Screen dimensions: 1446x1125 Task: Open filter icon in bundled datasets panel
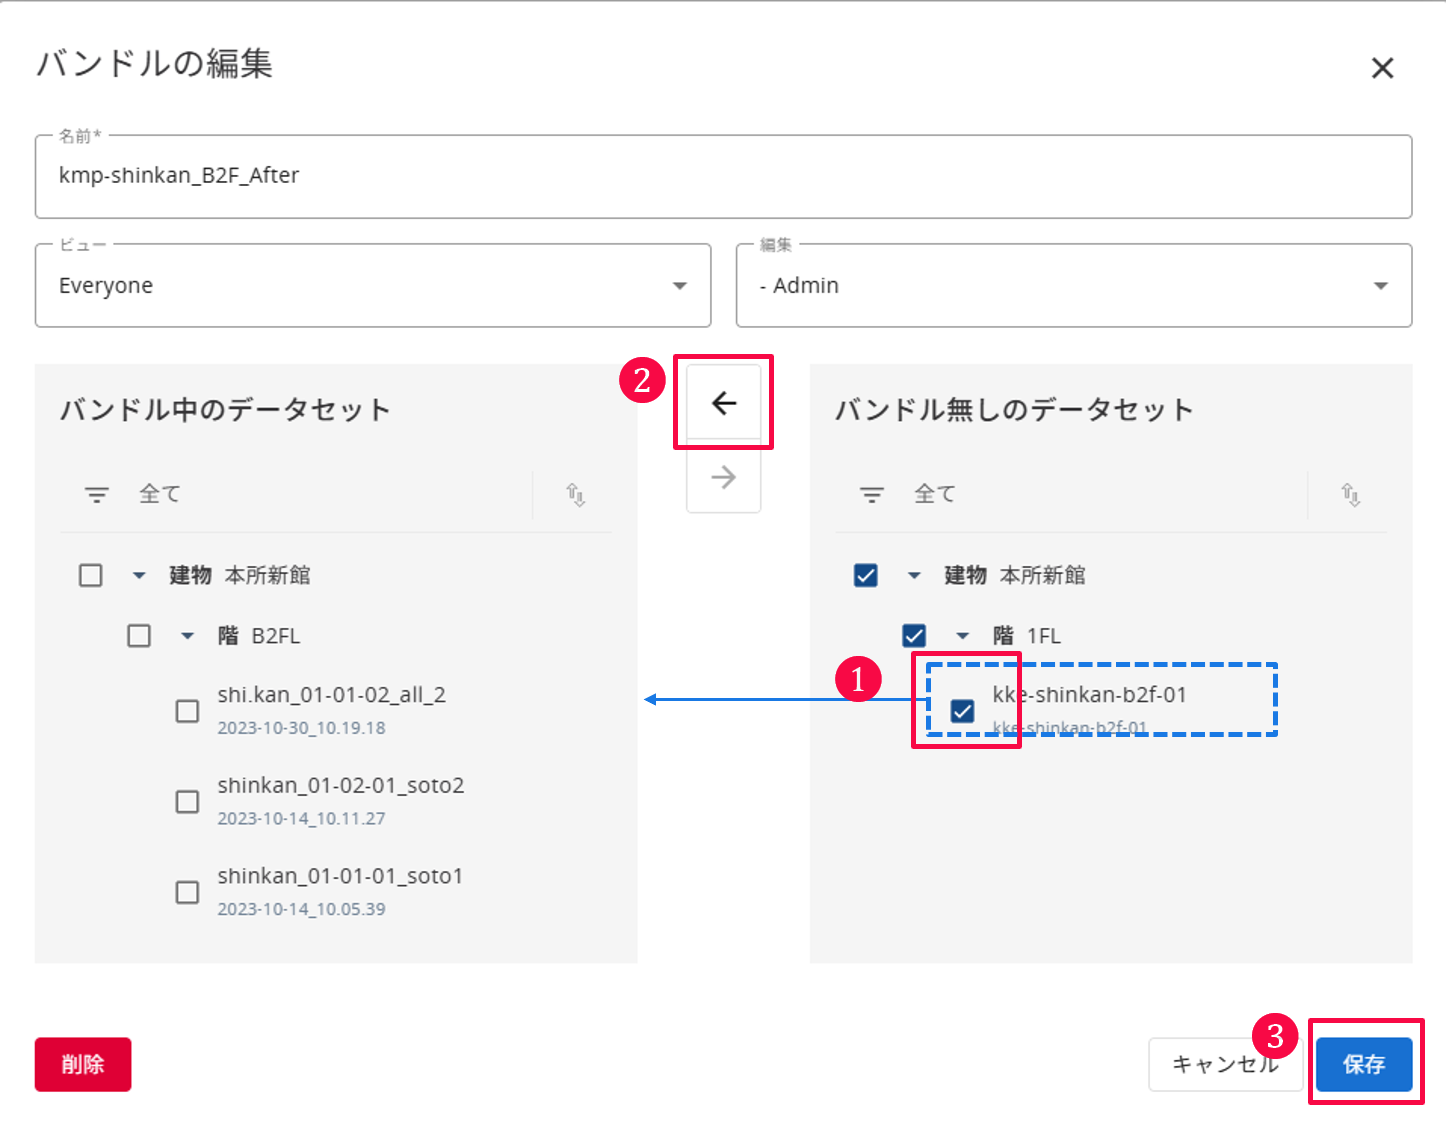(x=97, y=494)
